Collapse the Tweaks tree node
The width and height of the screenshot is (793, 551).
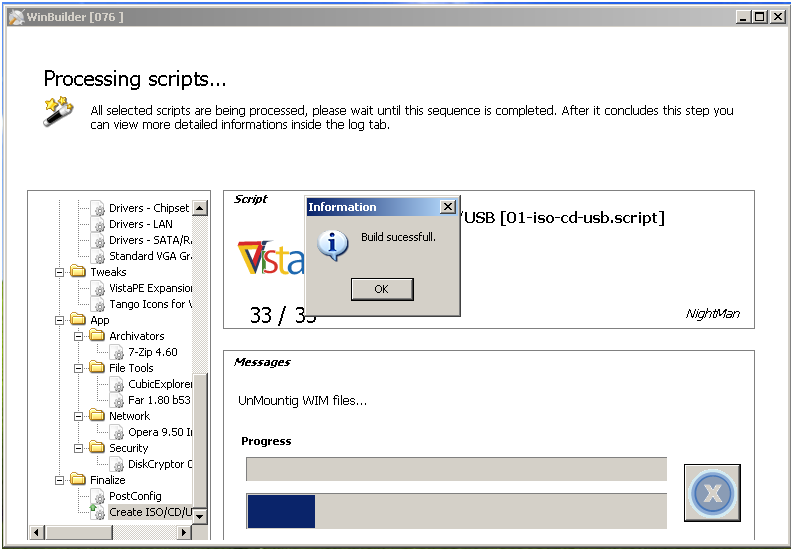pyautogui.click(x=60, y=272)
